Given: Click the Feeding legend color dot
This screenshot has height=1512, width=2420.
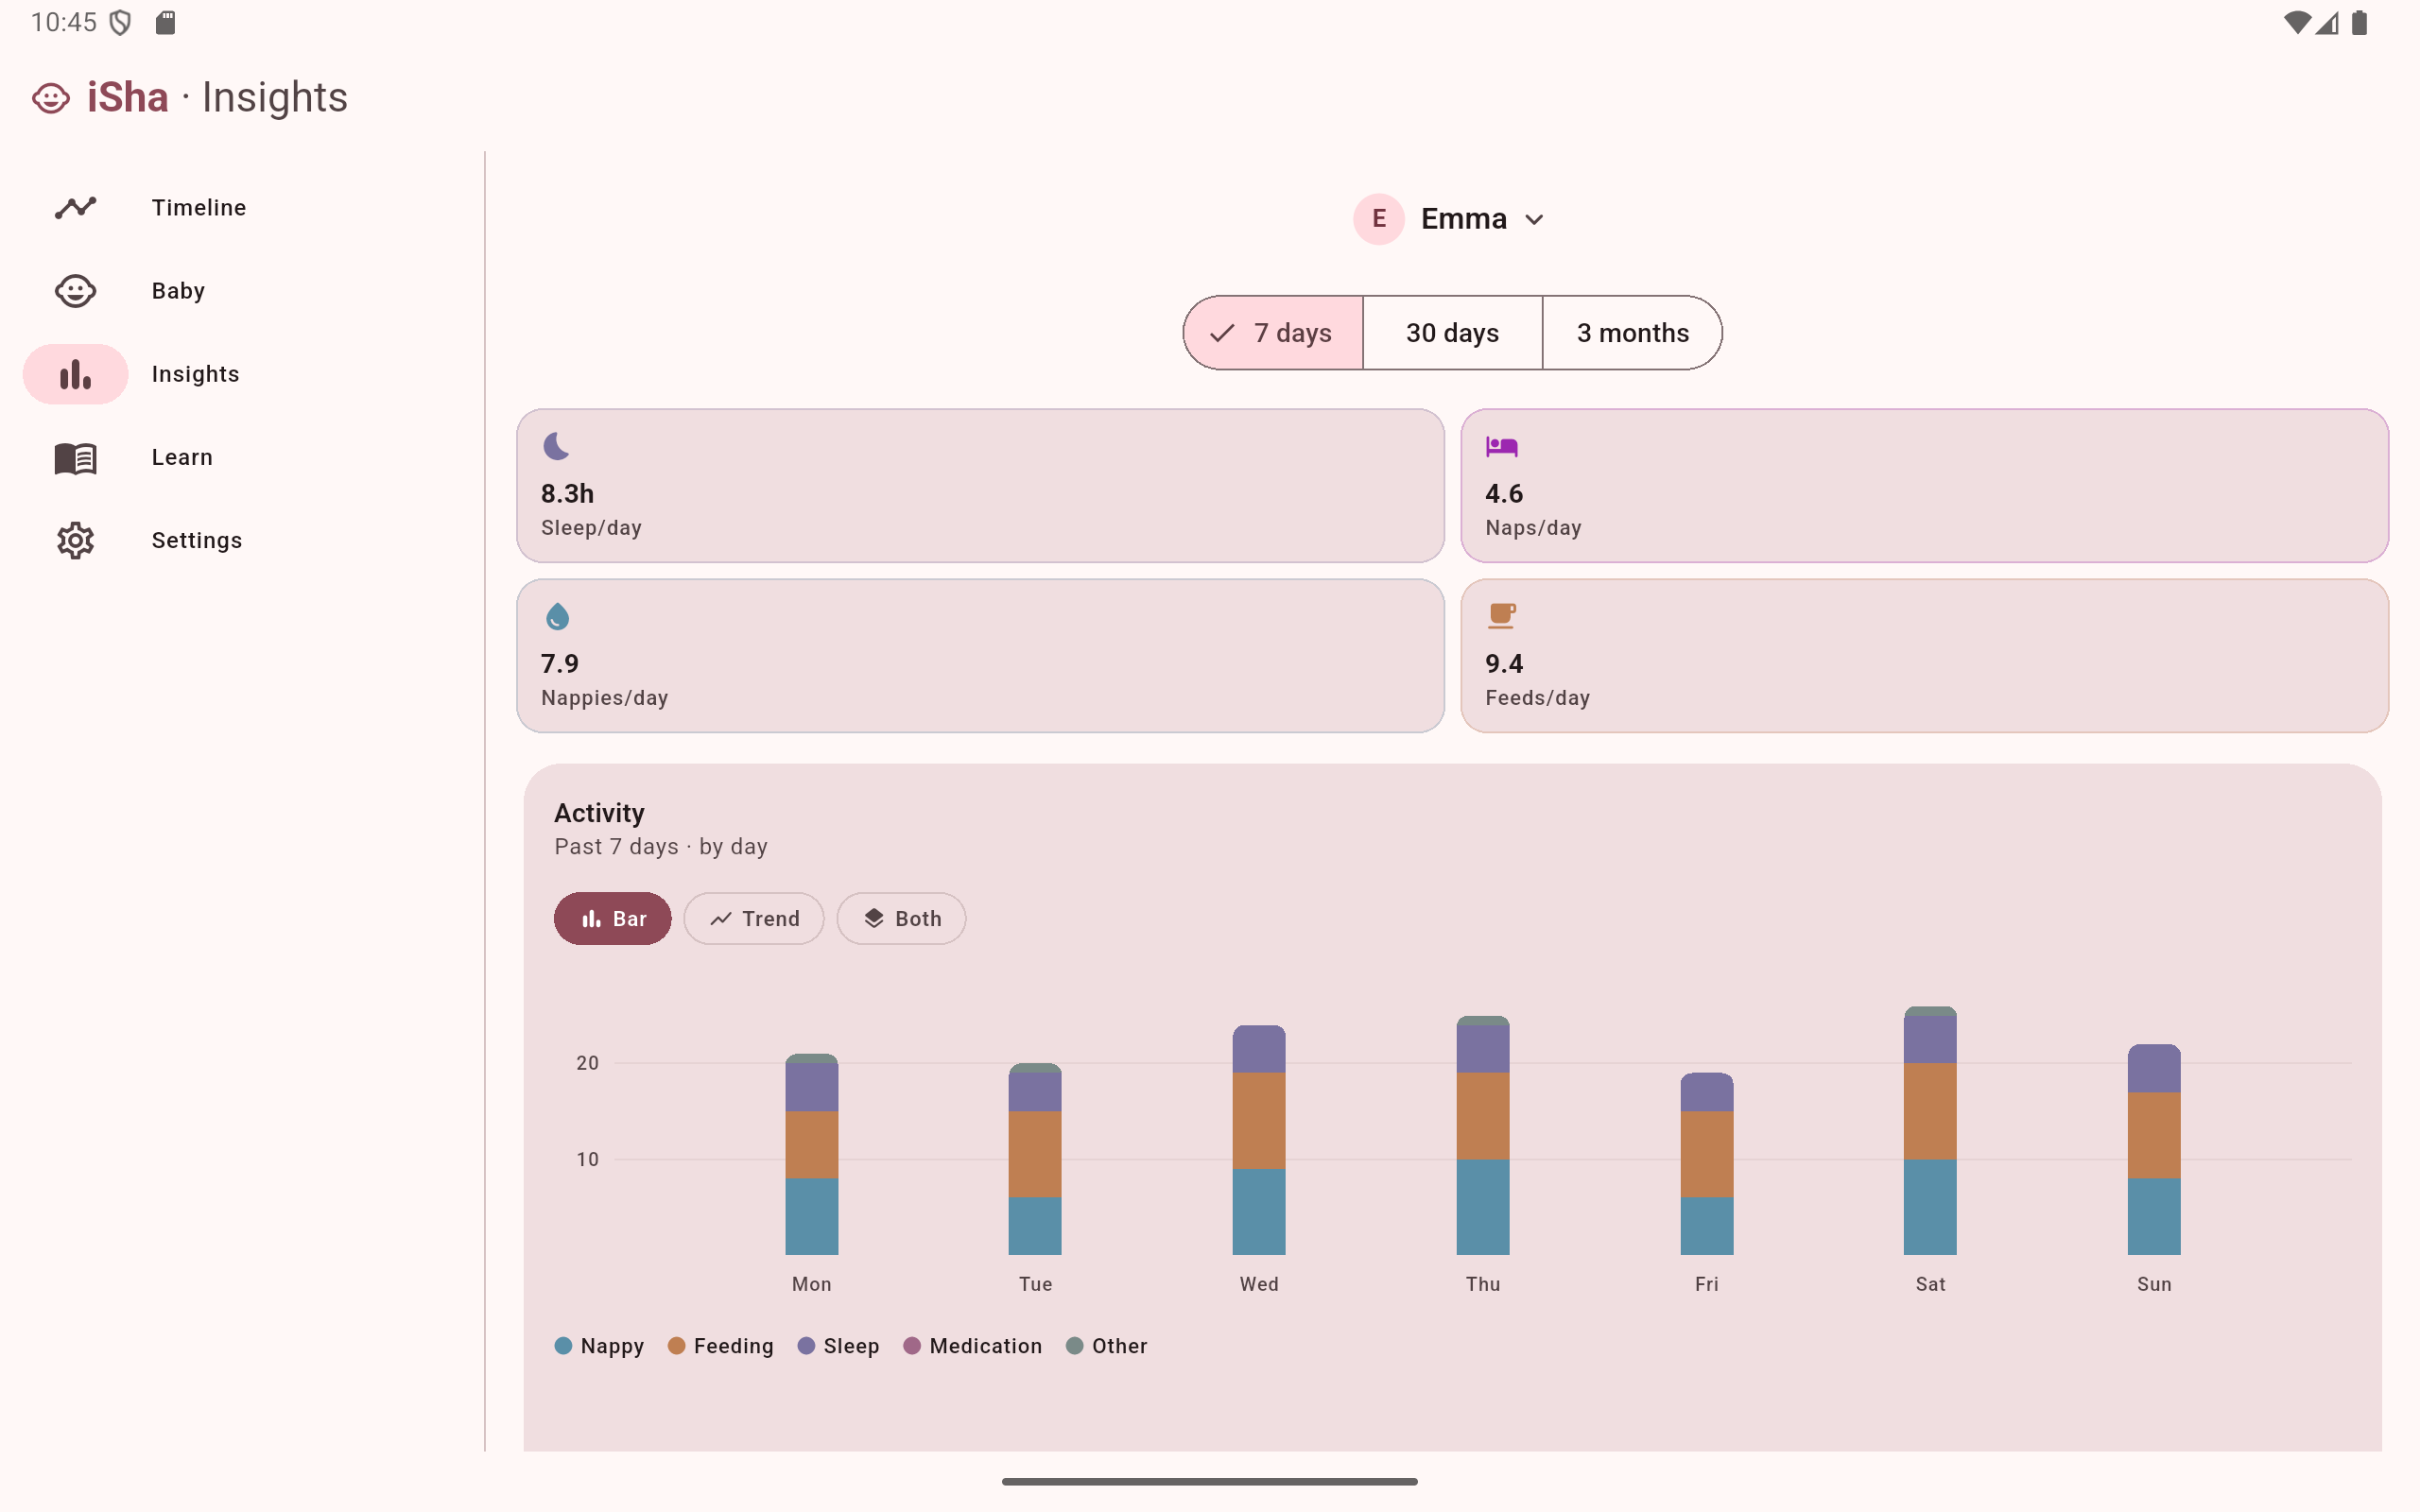Looking at the screenshot, I should 676,1345.
